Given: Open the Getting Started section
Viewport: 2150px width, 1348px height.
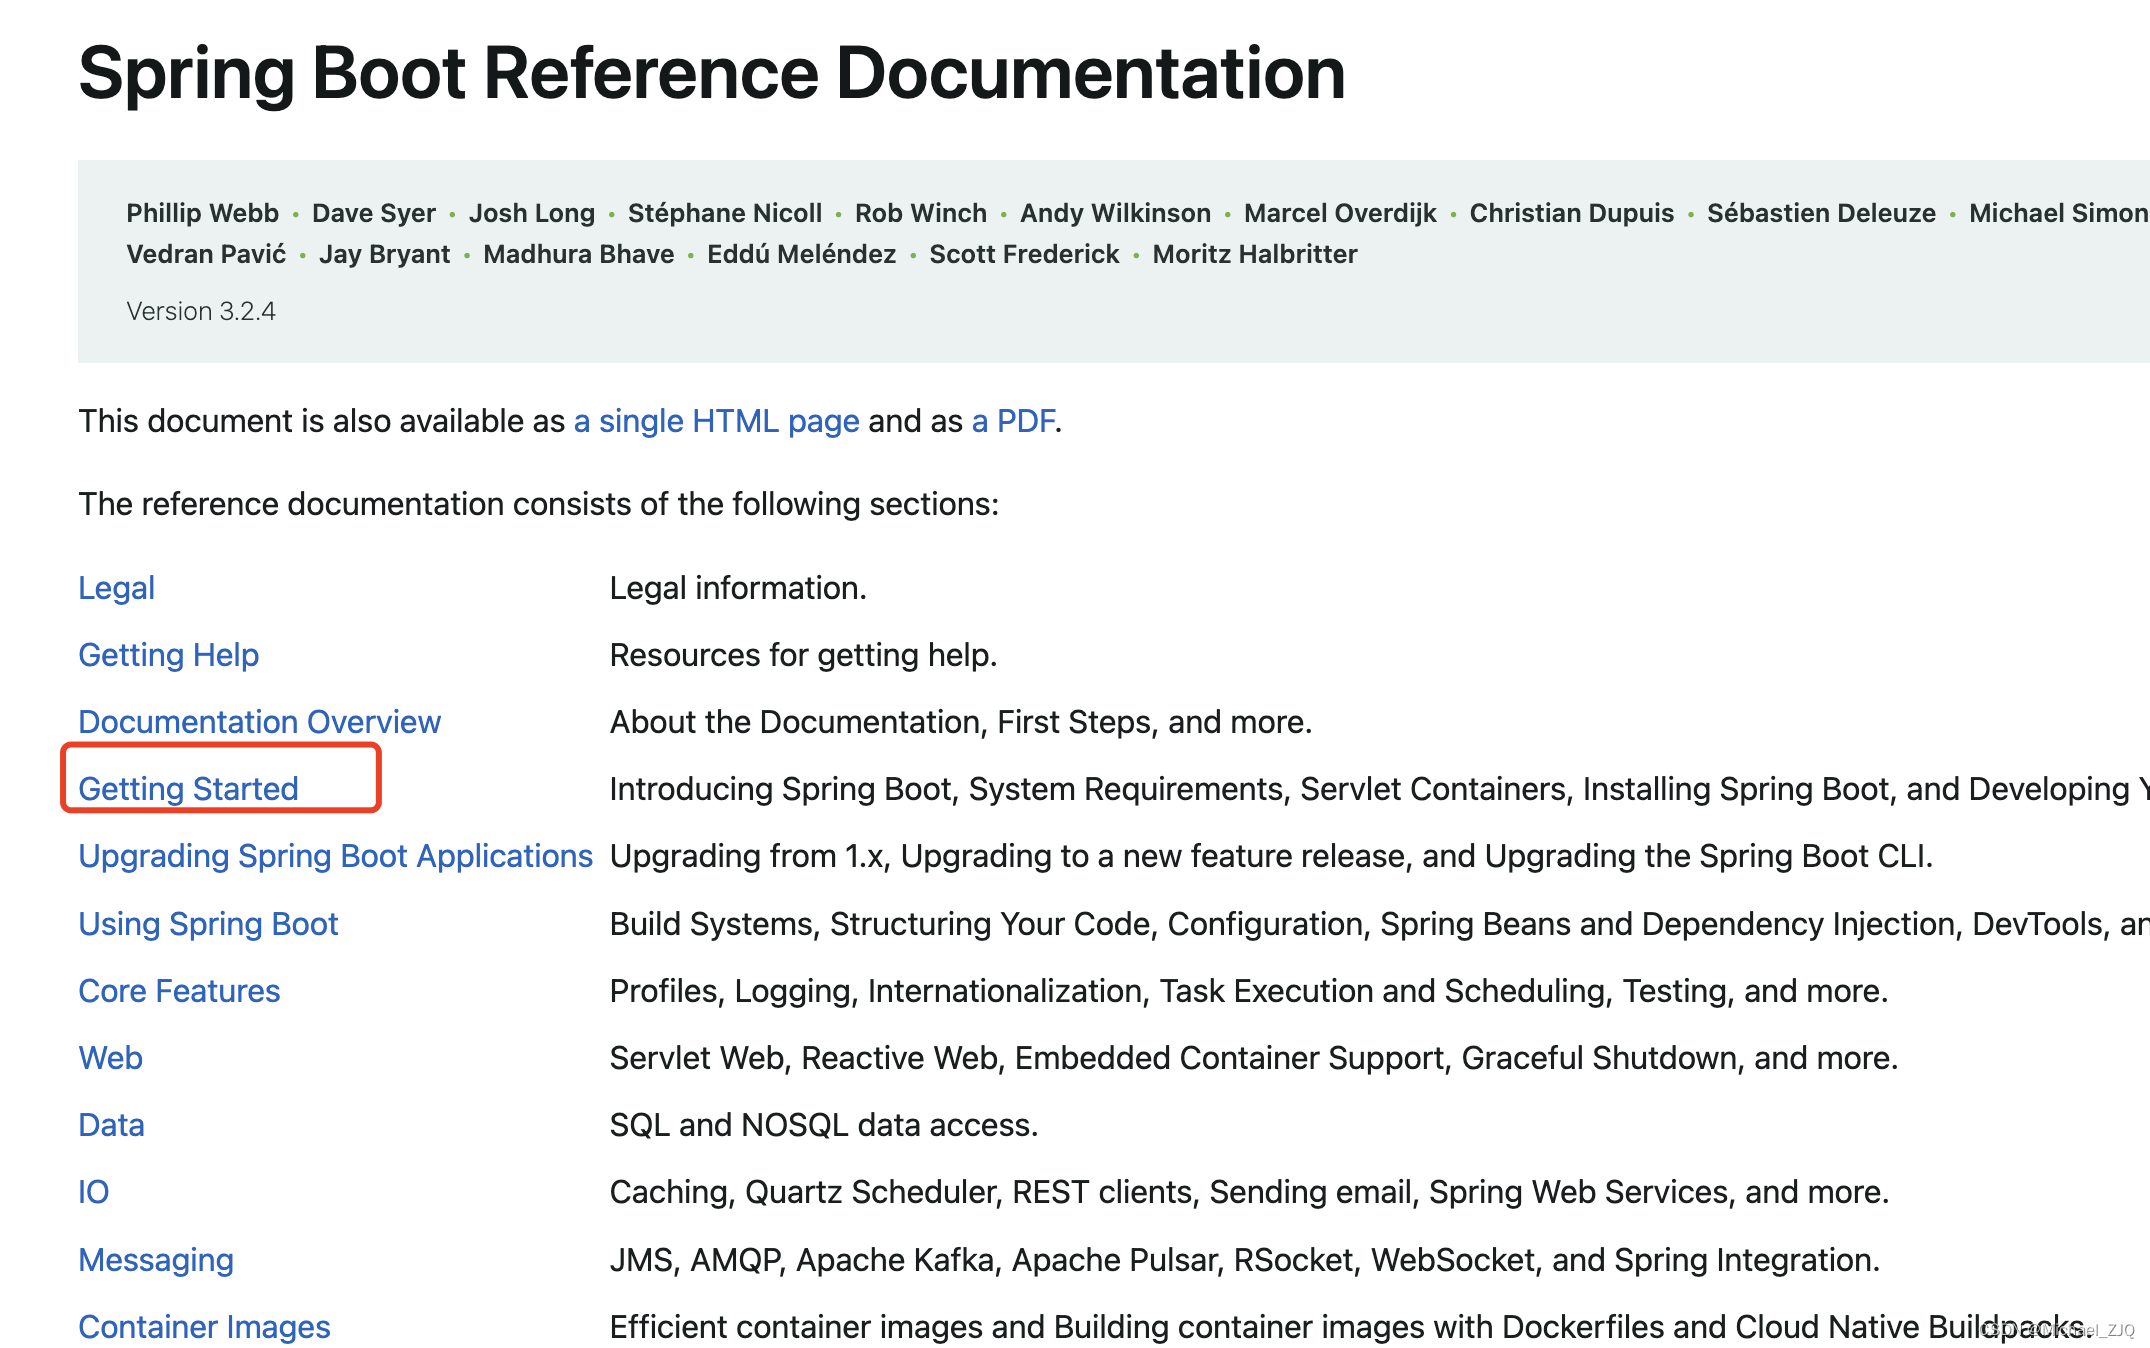Looking at the screenshot, I should click(x=188, y=789).
